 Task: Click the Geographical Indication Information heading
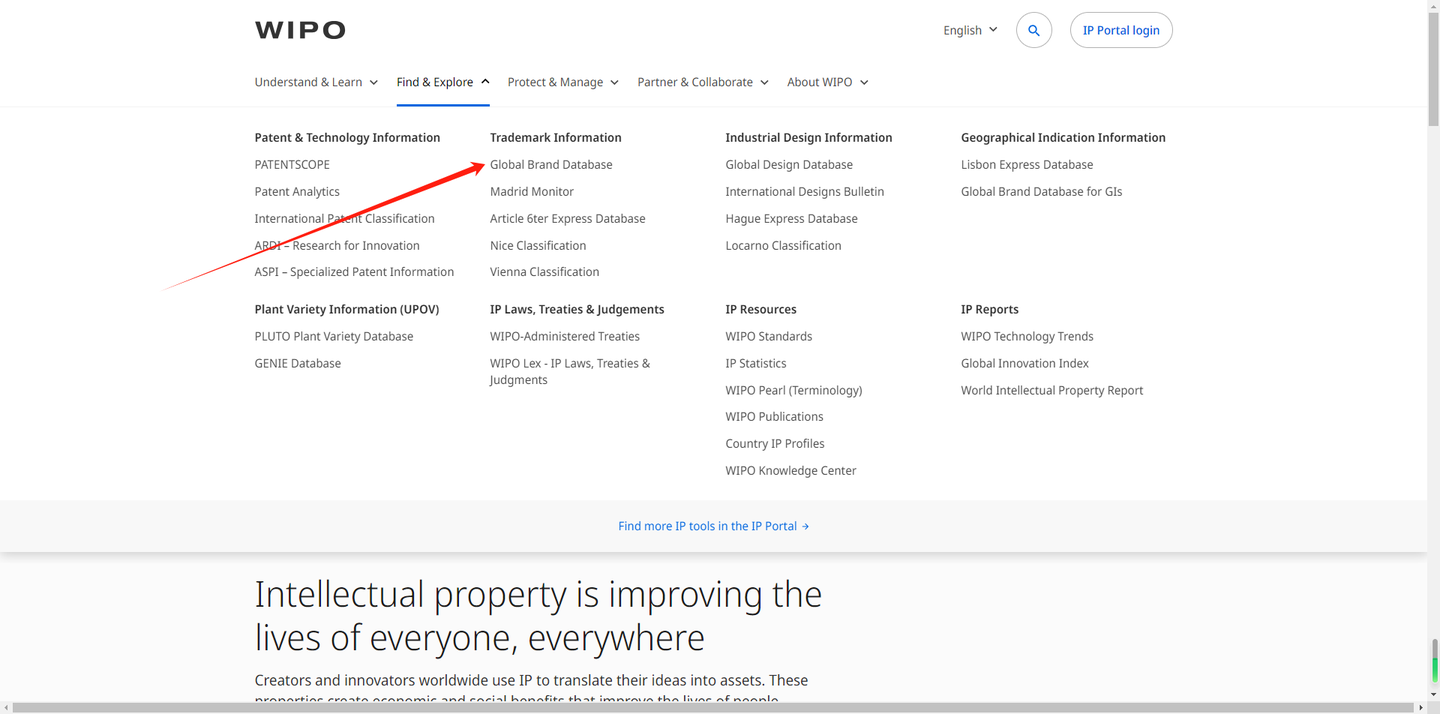point(1063,138)
